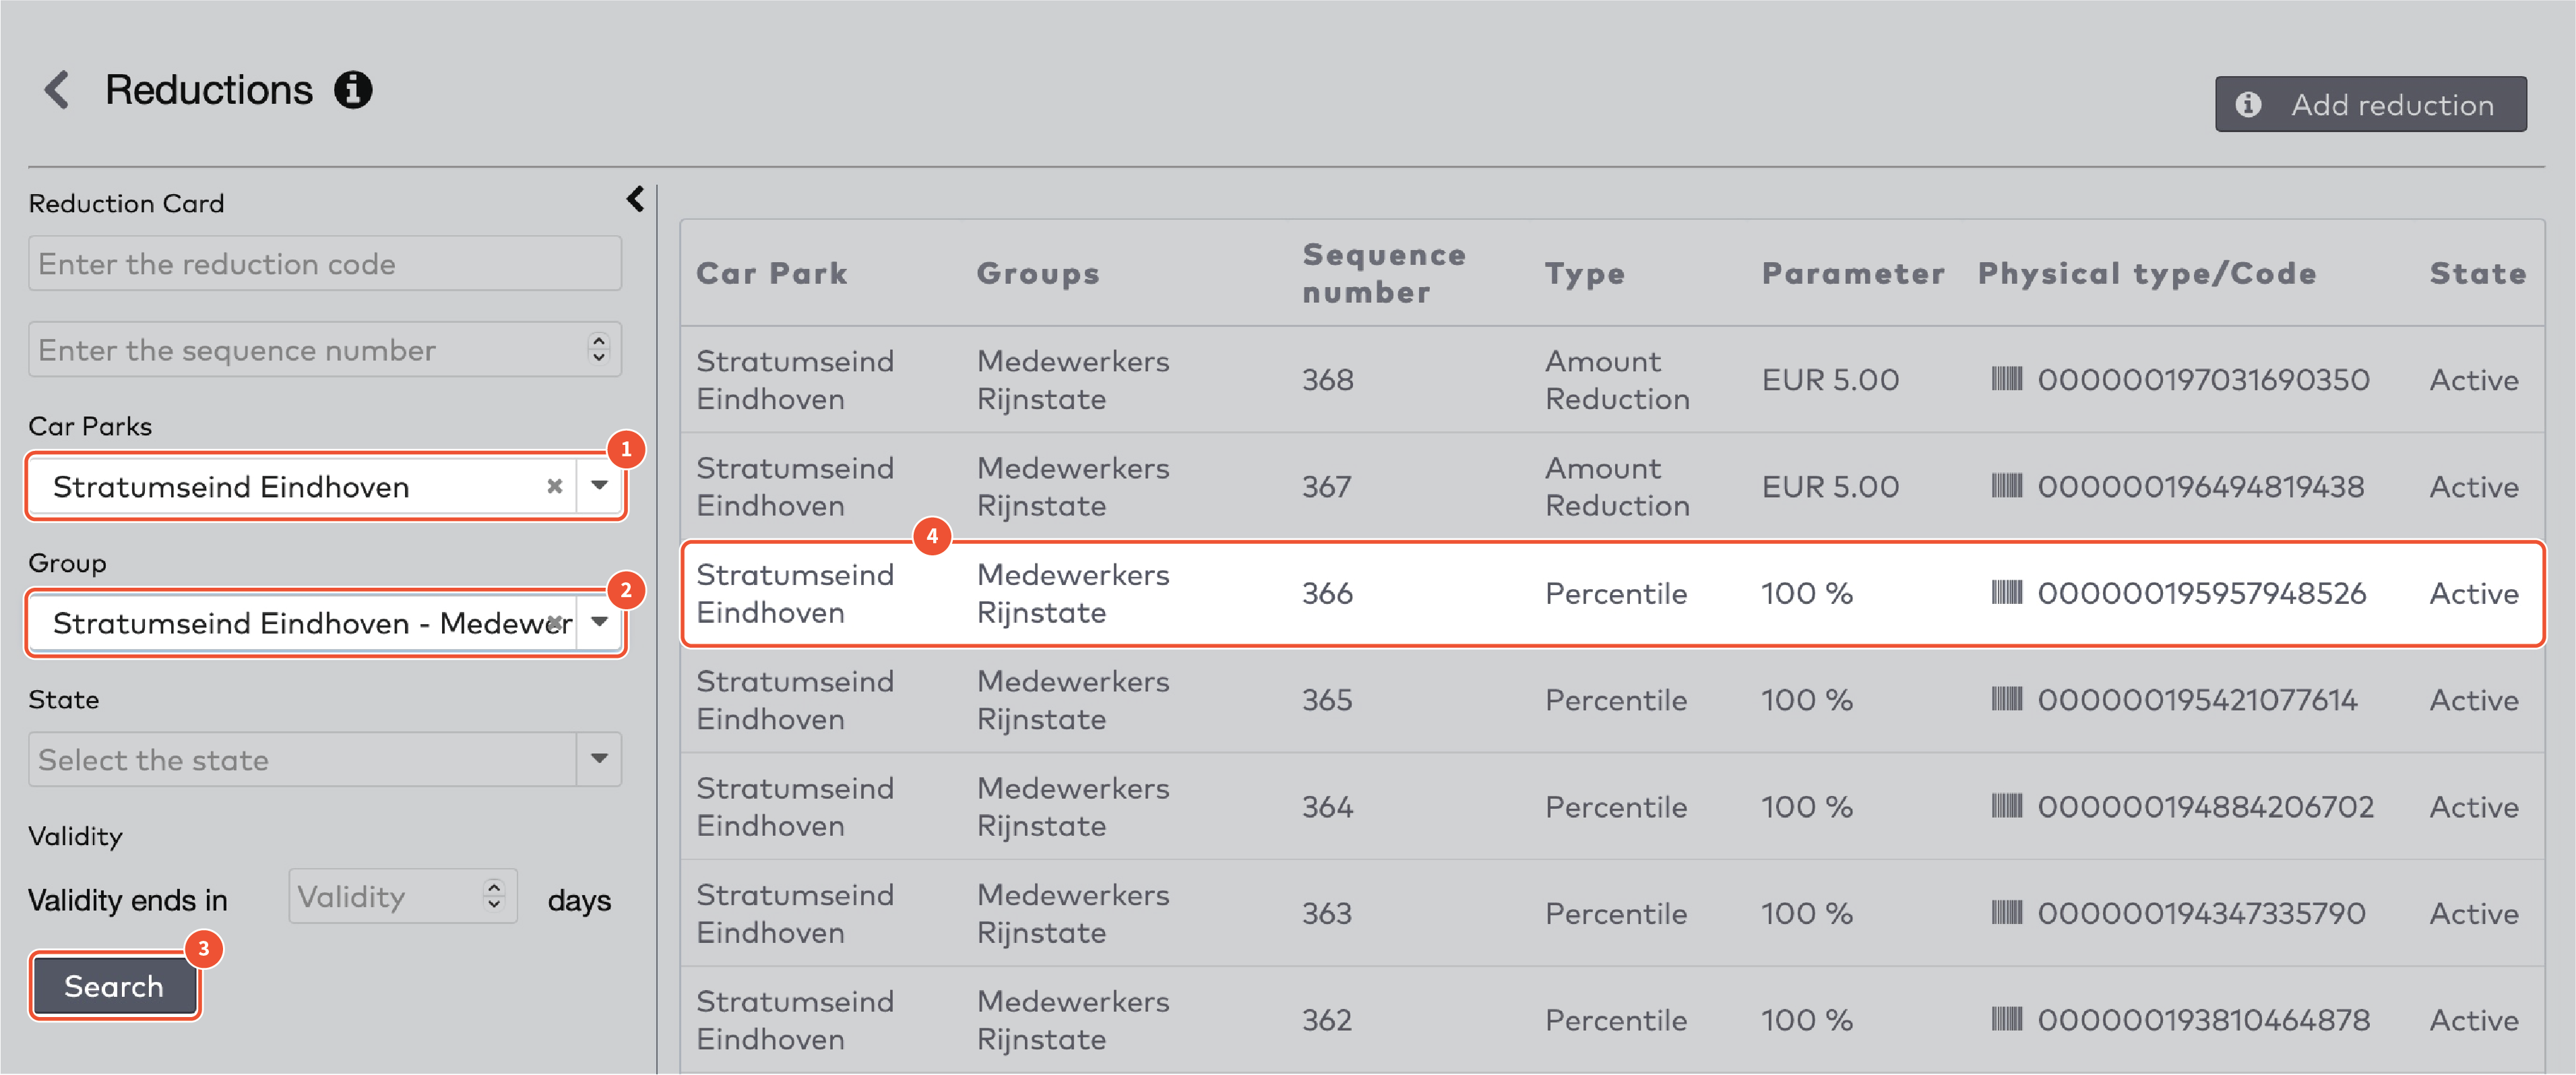Sort by Sequence number column header
The image size is (2576, 1075).
click(x=1383, y=273)
